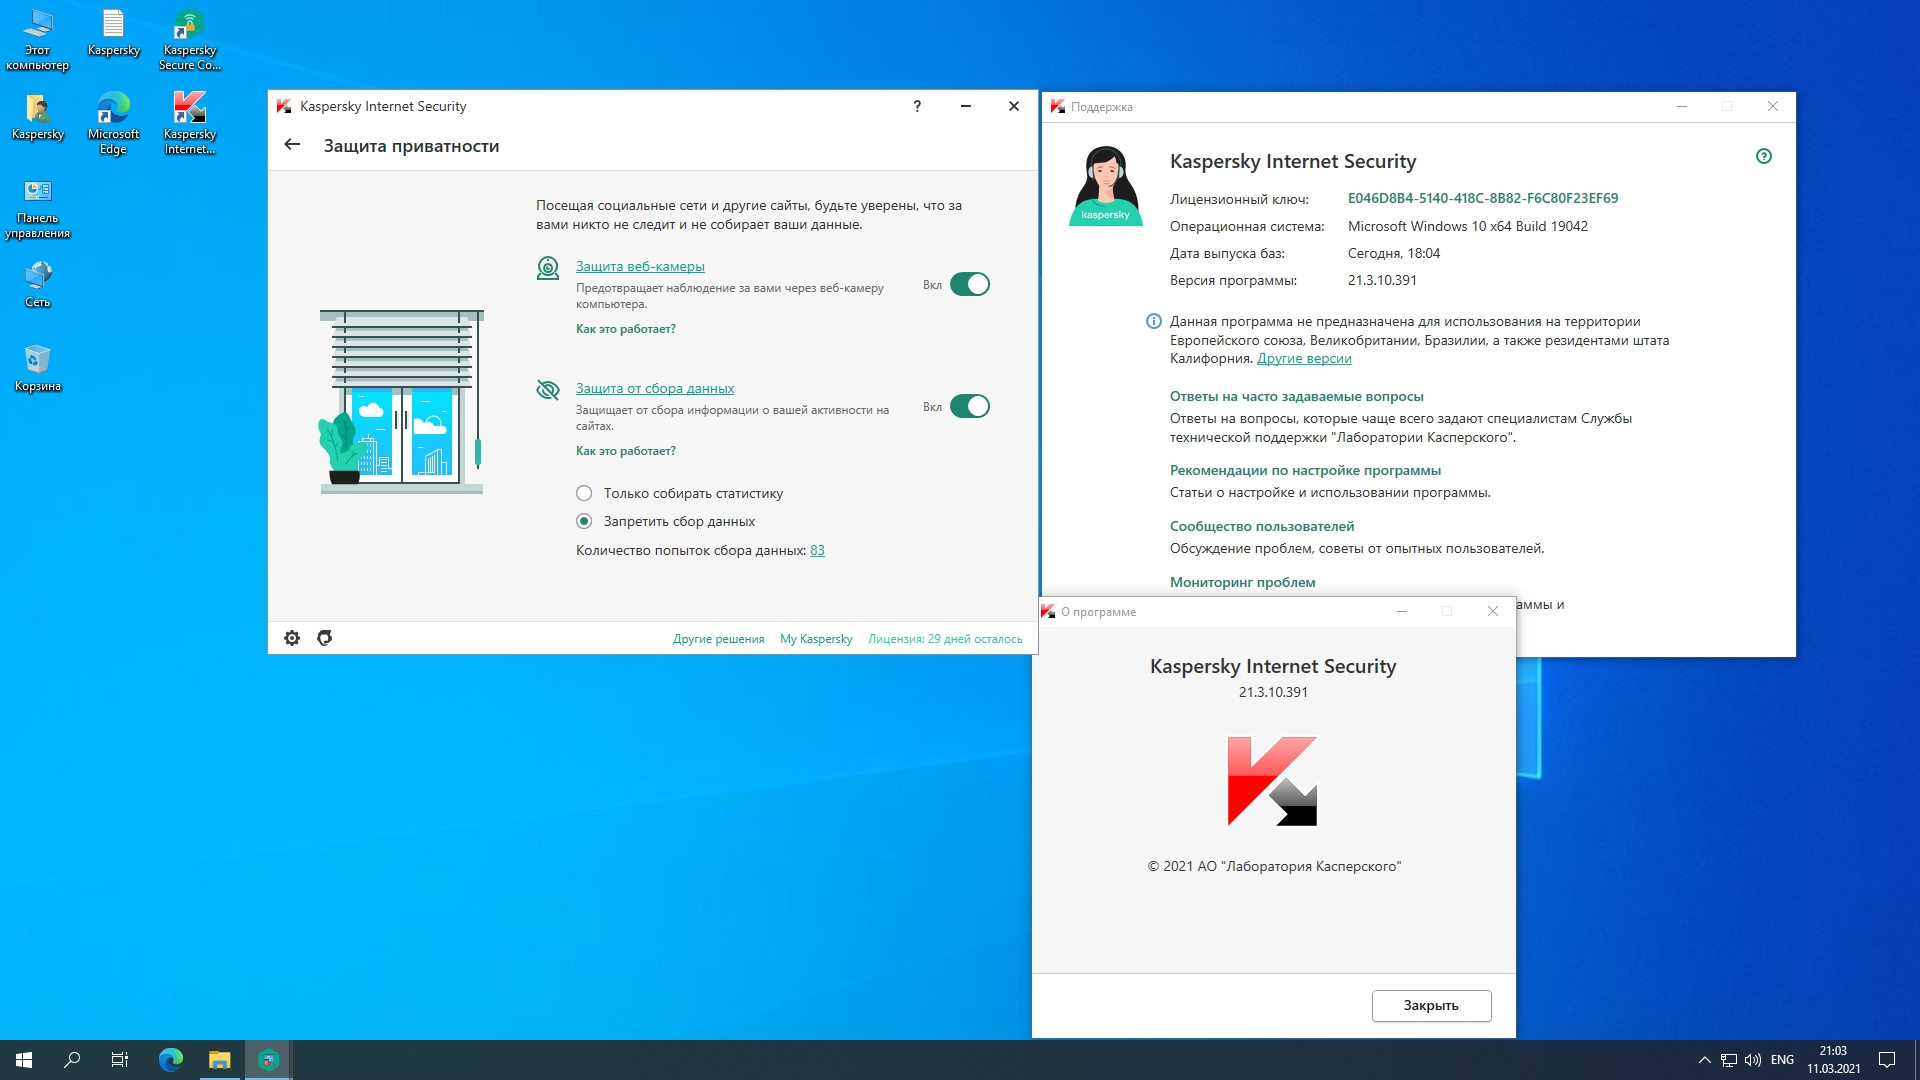
Task: Click the network icon in system tray
Action: coord(1729,1060)
